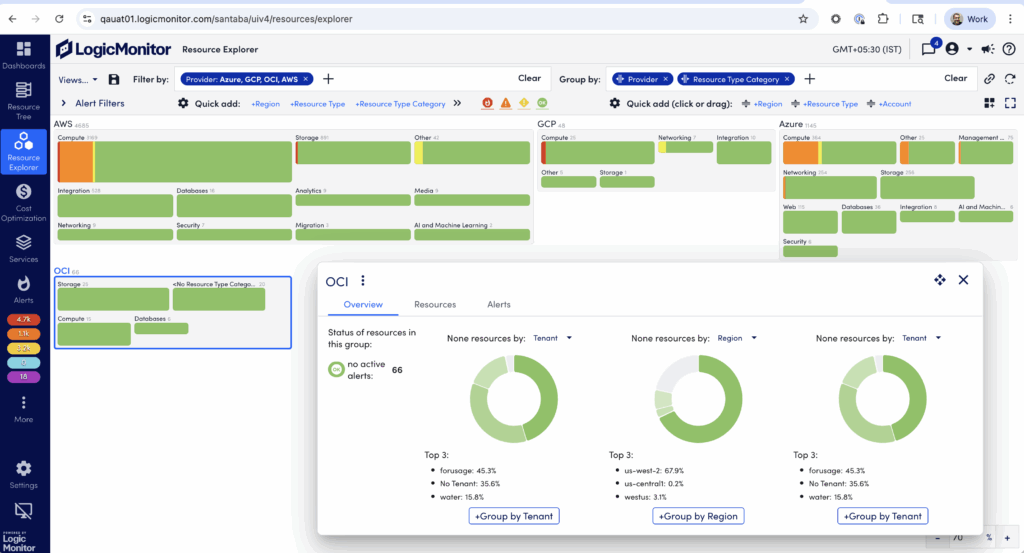This screenshot has height=553, width=1024.
Task: Quick add the +Resource Type filter
Action: (317, 104)
